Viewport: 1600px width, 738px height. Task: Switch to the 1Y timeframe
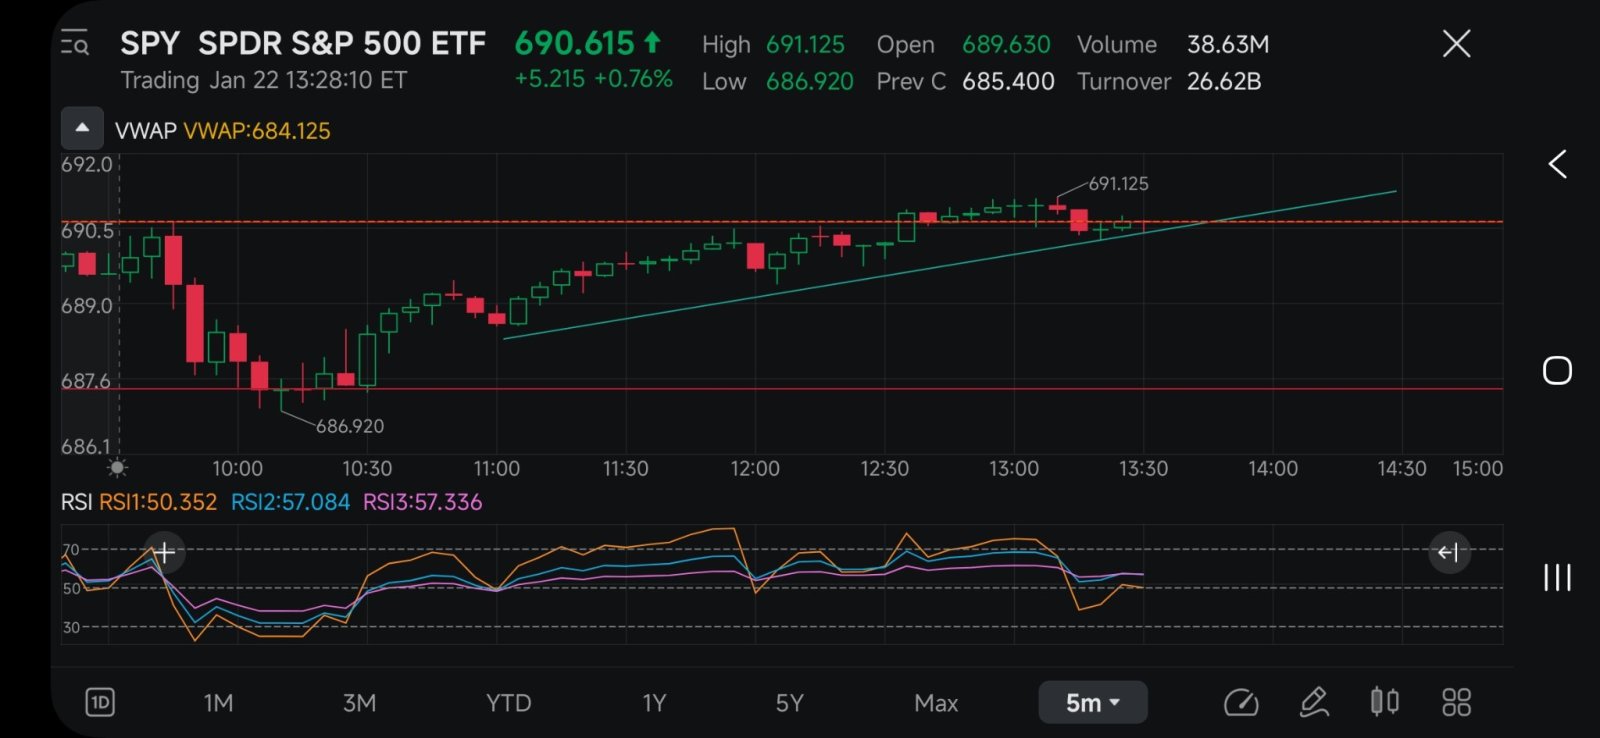click(654, 703)
